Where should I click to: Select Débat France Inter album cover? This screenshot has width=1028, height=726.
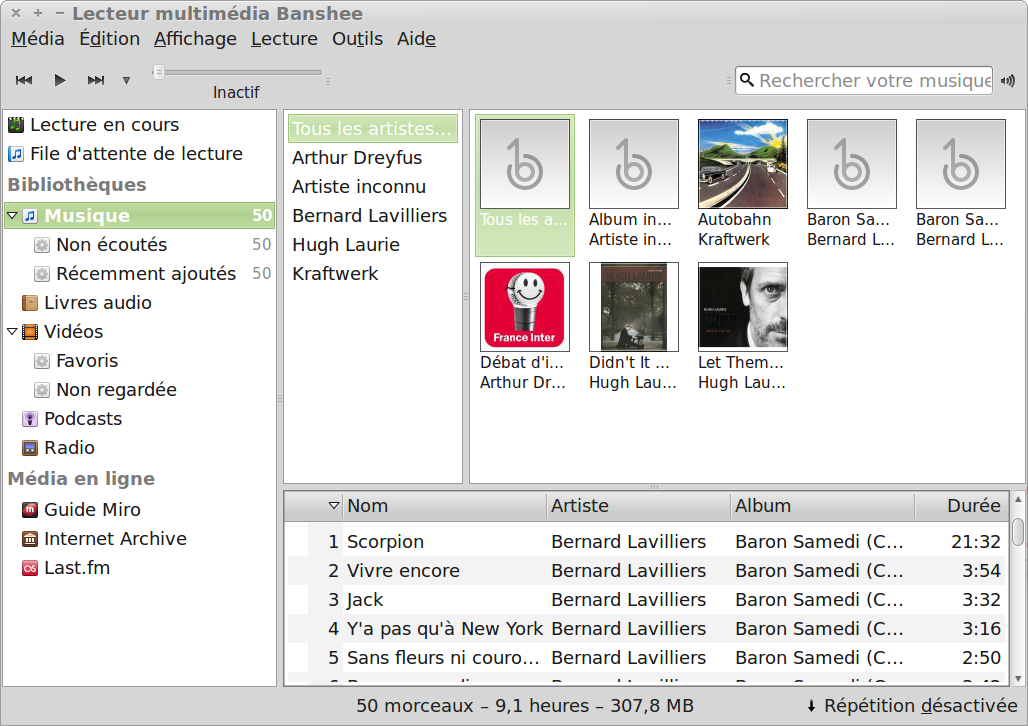524,307
